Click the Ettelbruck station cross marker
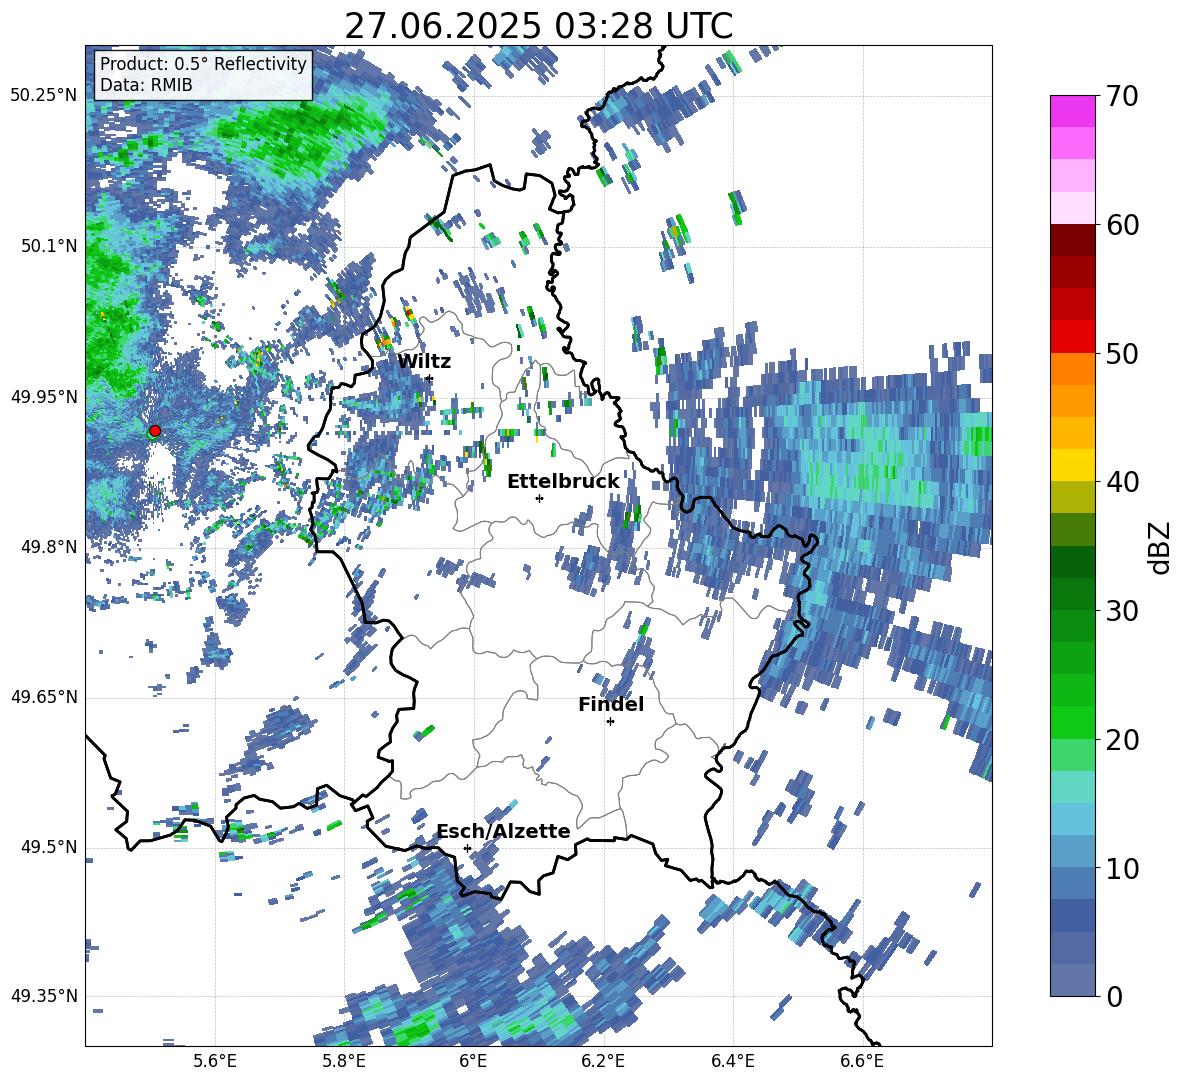Image resolution: width=1184 pixels, height=1081 pixels. [x=539, y=498]
